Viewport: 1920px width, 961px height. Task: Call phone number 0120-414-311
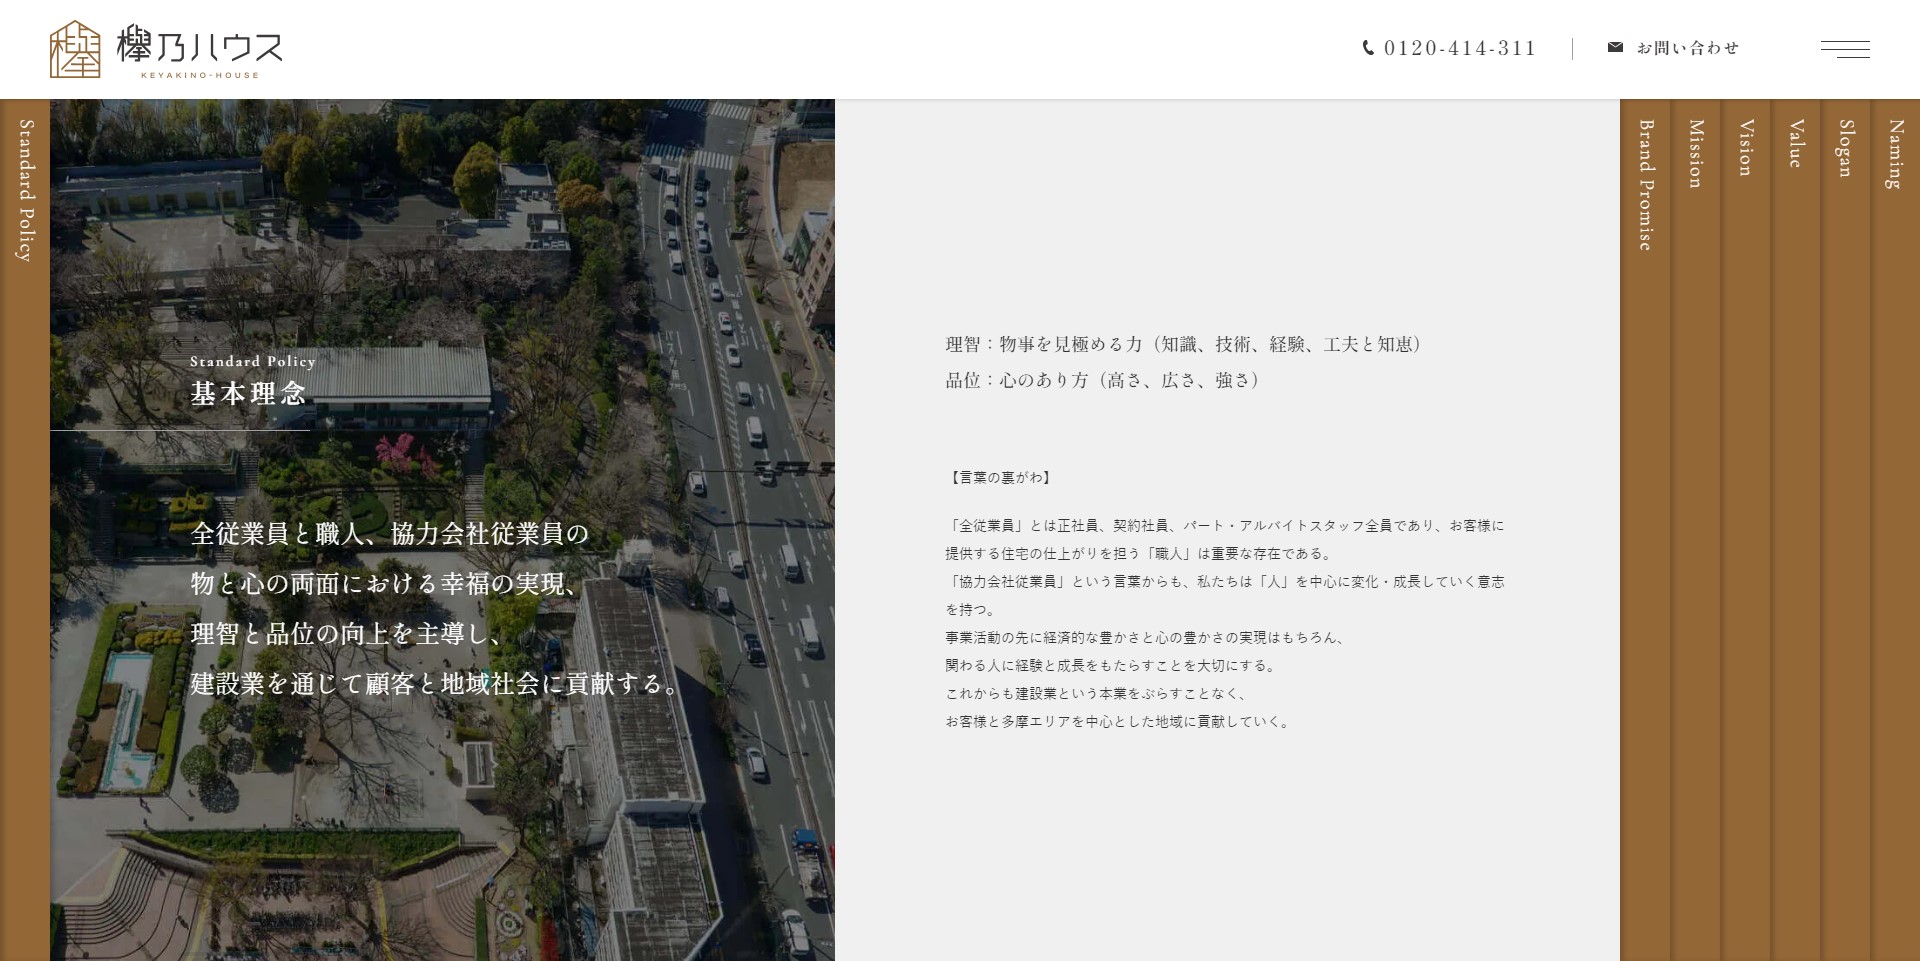[x=1459, y=48]
